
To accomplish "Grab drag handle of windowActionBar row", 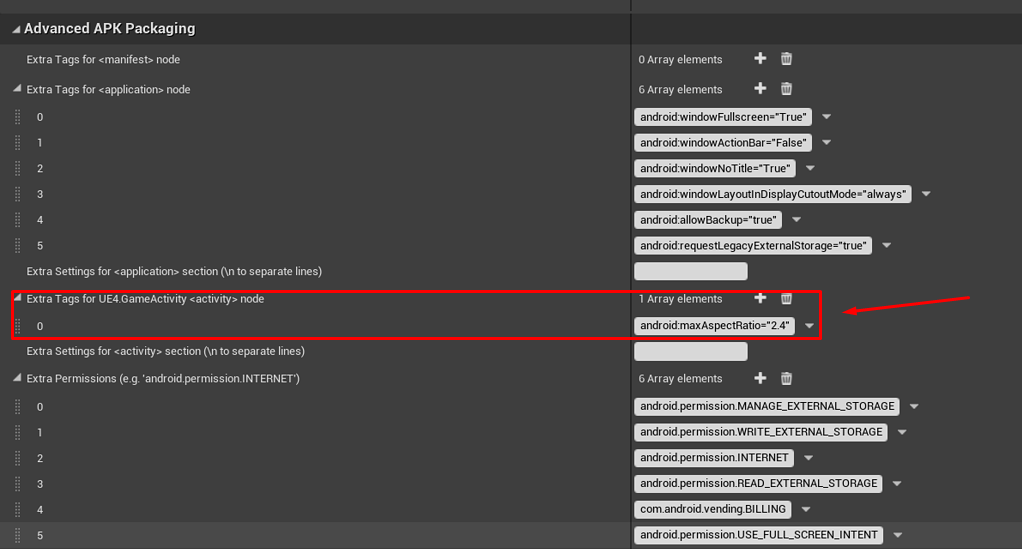I will 18,143.
